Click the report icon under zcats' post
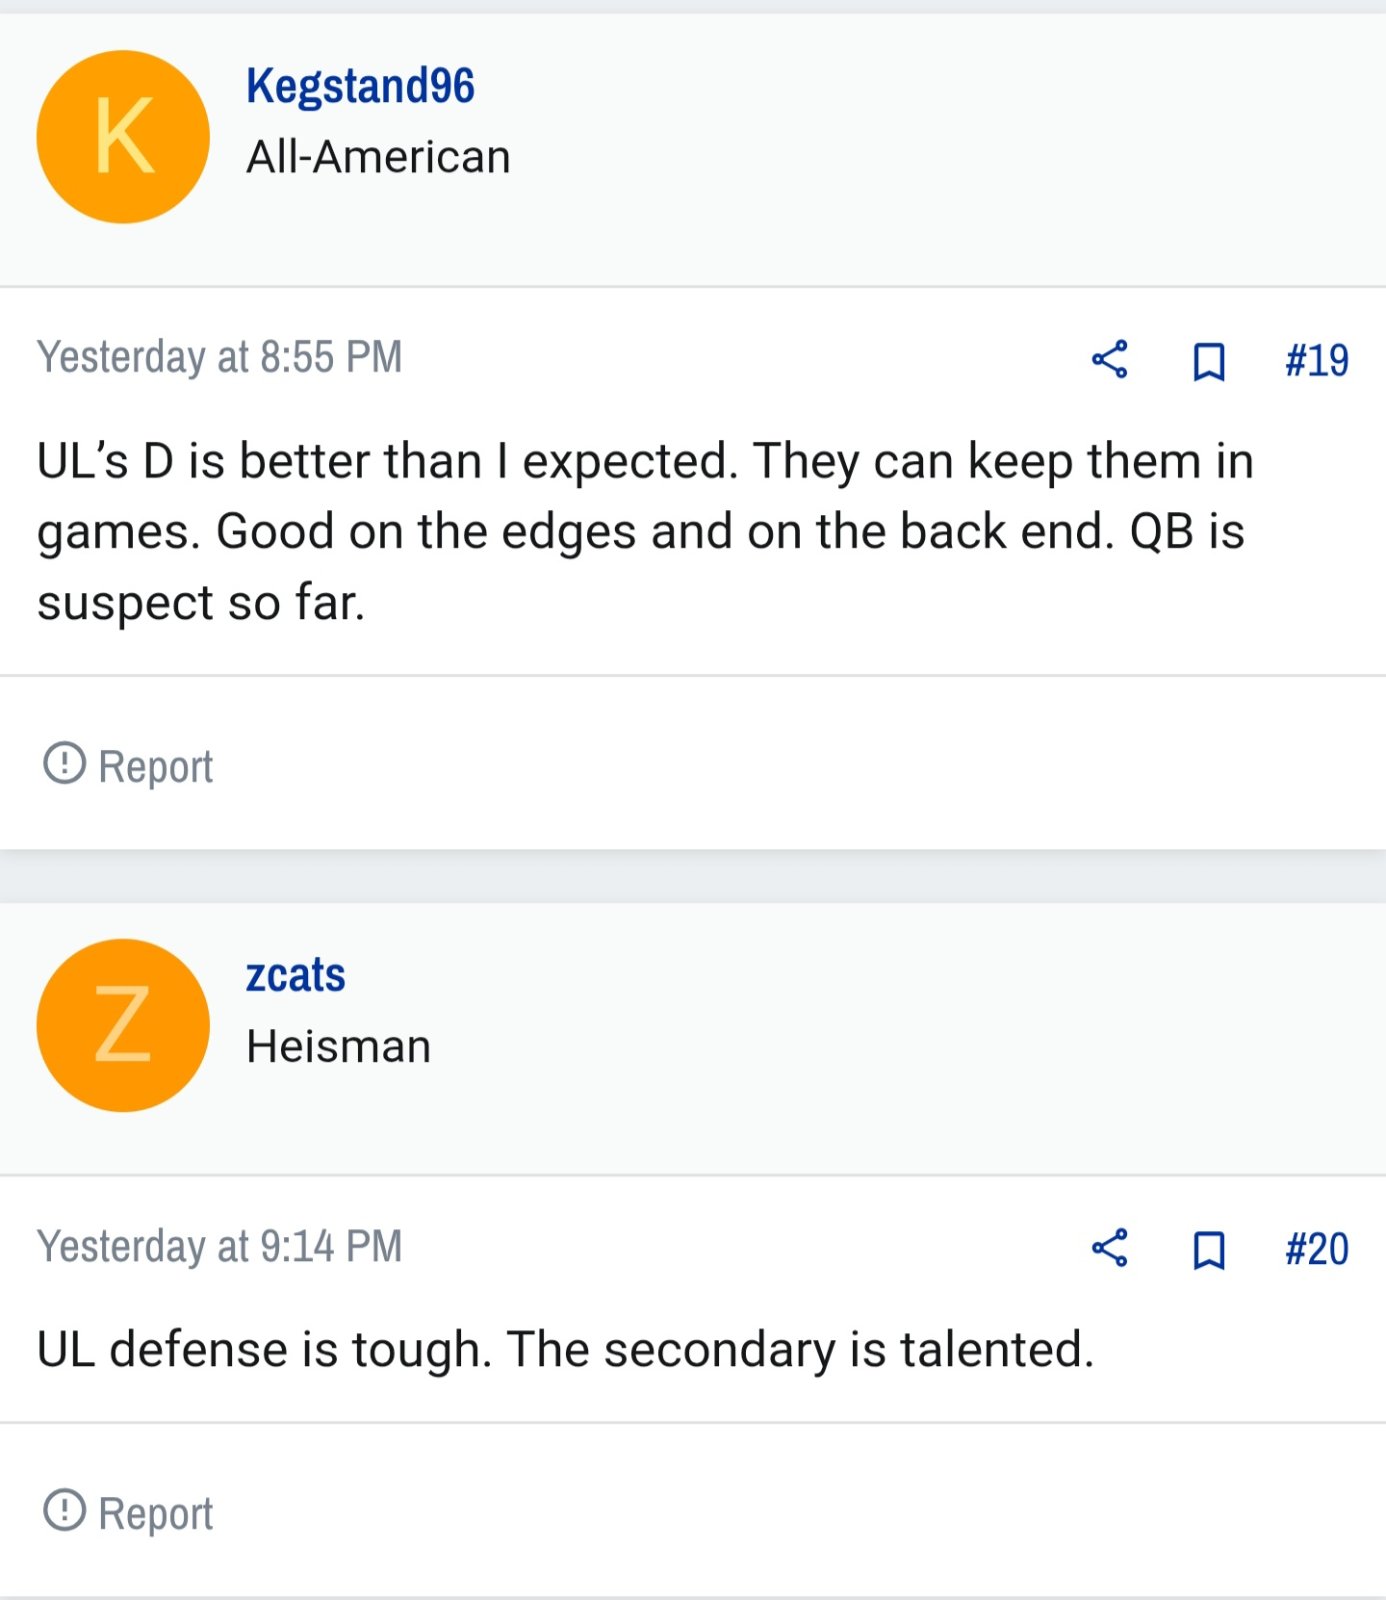This screenshot has width=1386, height=1600. coord(64,1510)
